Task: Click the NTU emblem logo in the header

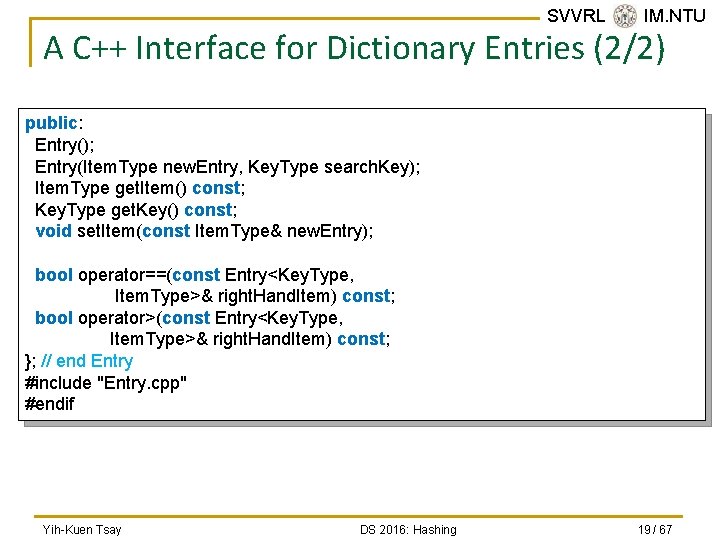Action: [624, 16]
